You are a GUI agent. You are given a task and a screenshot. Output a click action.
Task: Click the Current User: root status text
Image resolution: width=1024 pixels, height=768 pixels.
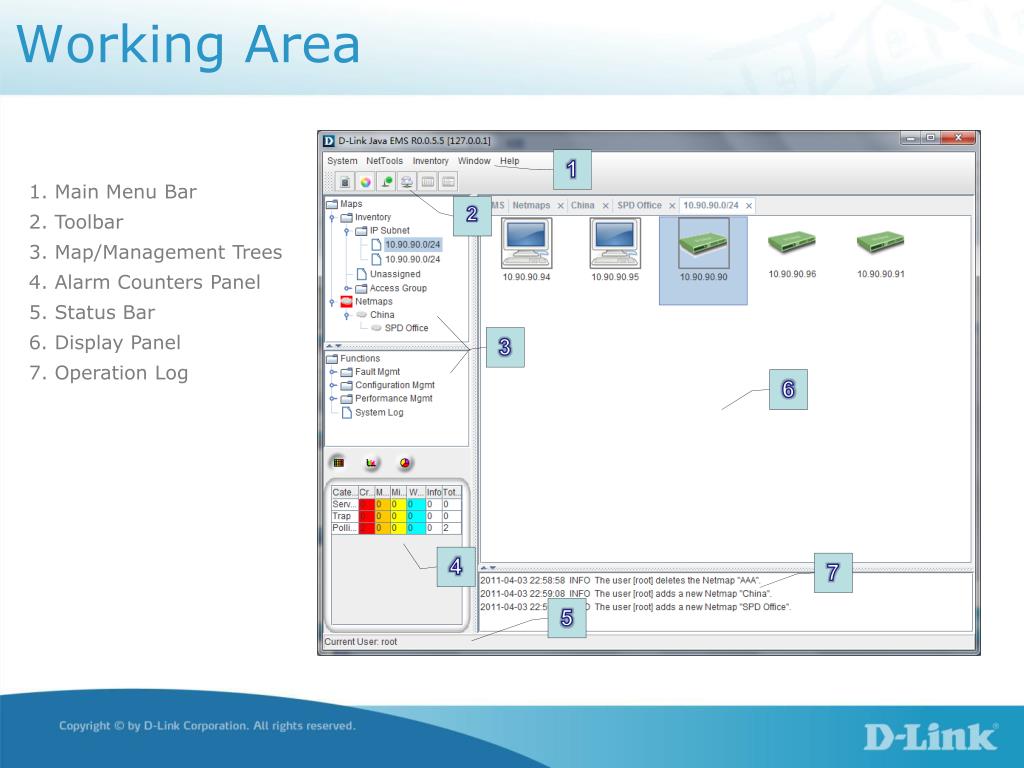(360, 641)
